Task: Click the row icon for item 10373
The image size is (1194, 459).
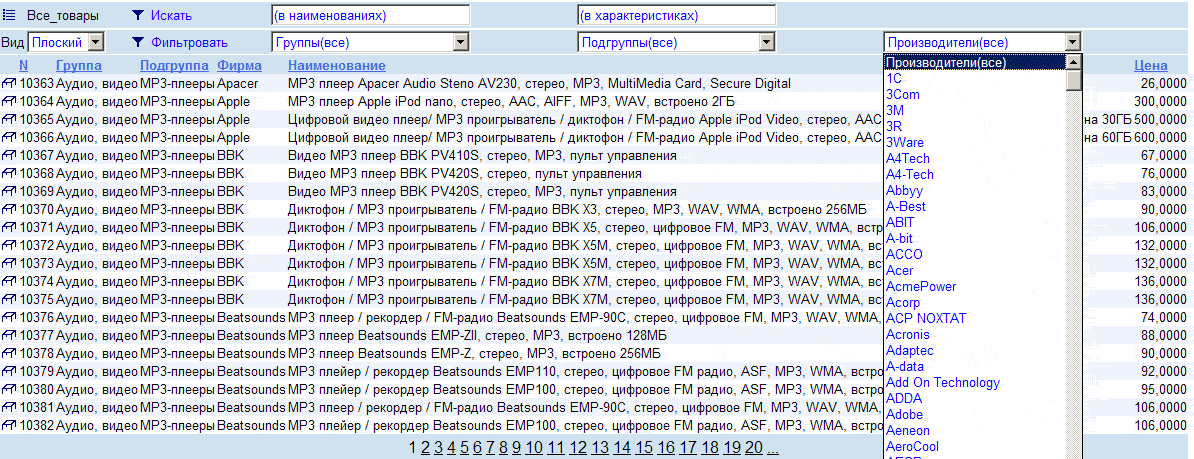Action: 10,263
